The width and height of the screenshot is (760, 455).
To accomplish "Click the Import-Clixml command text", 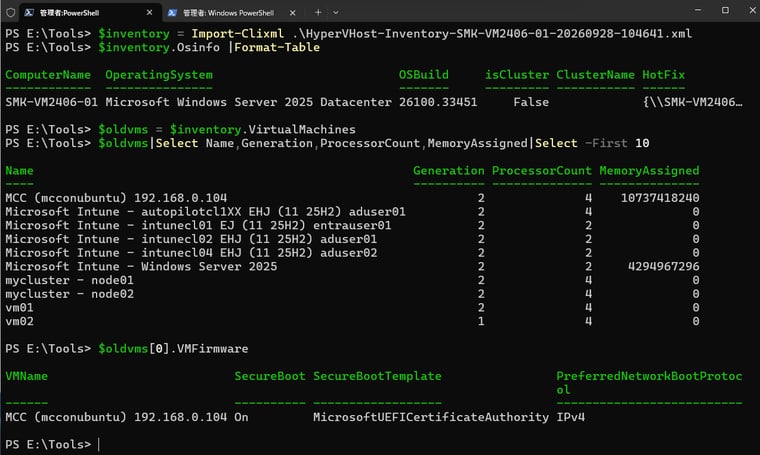I will [x=238, y=33].
